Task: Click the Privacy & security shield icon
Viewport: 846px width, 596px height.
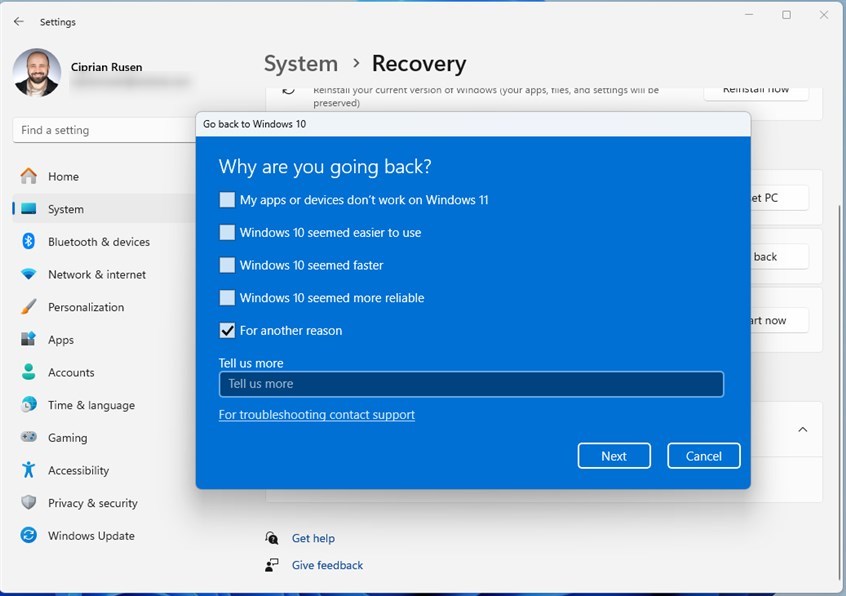Action: pyautogui.click(x=29, y=502)
